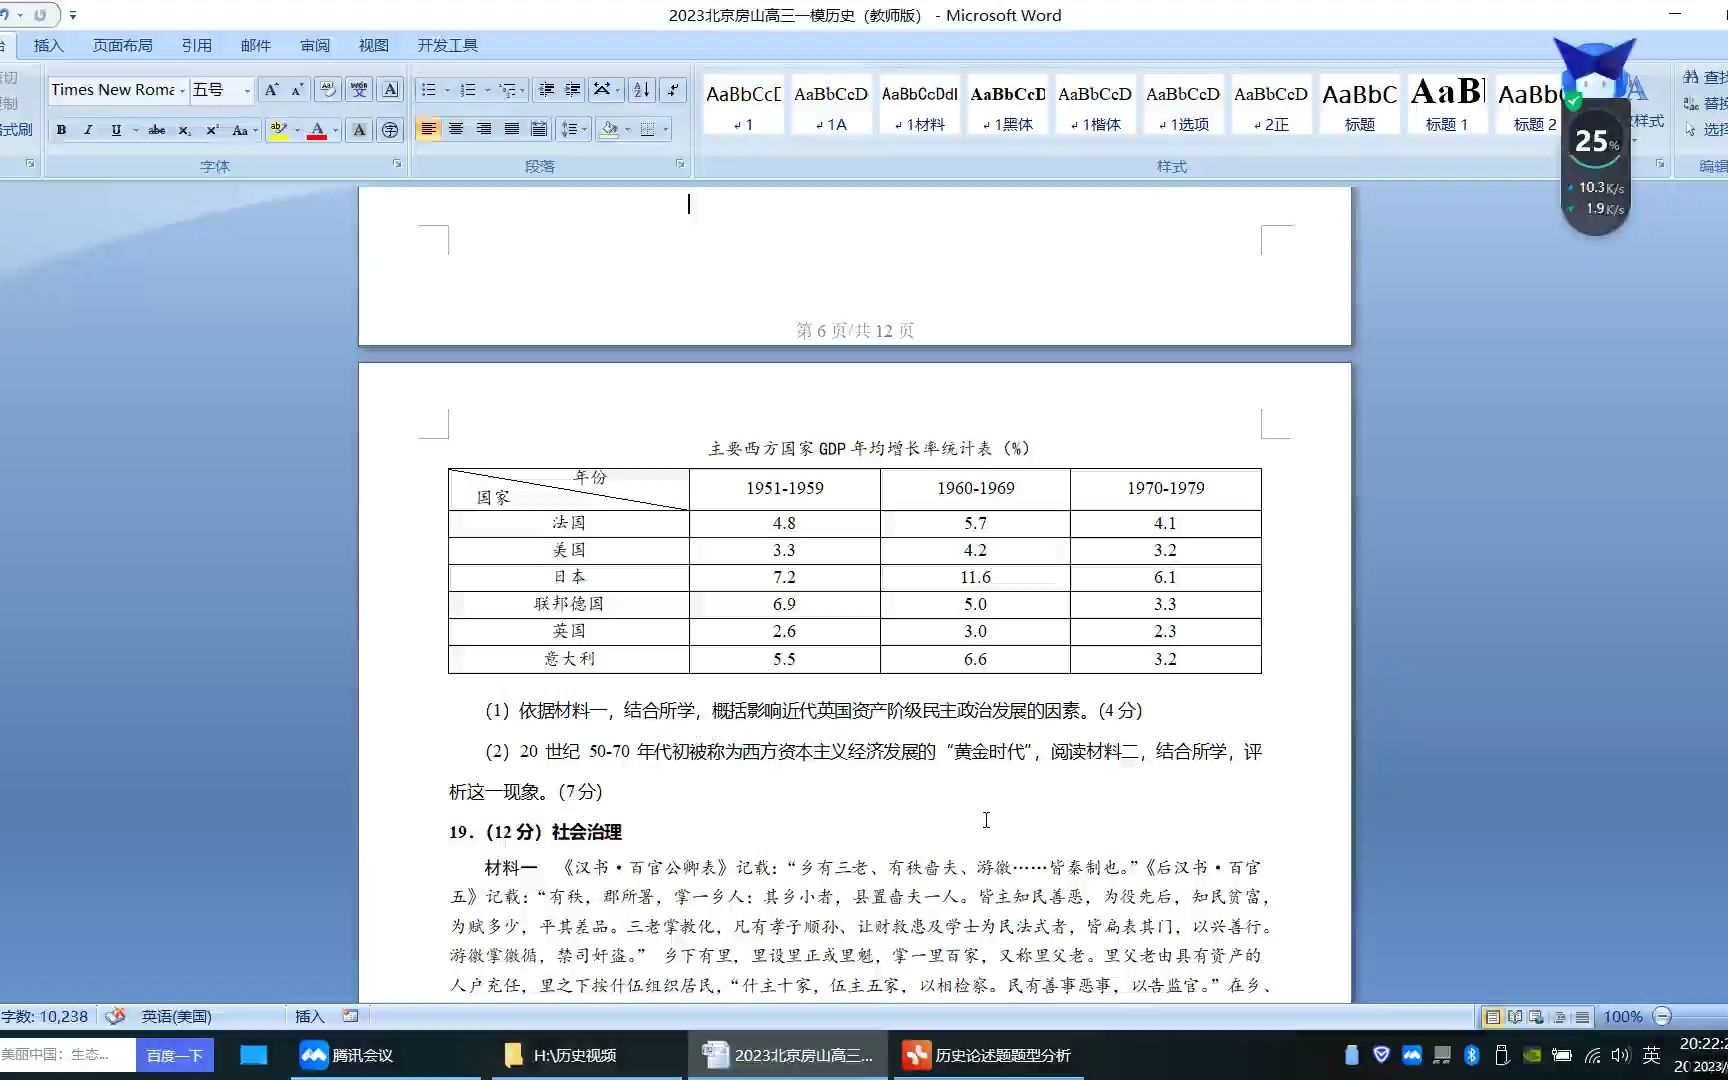This screenshot has height=1080, width=1728.
Task: Open the font name dropdown
Action: (x=182, y=90)
